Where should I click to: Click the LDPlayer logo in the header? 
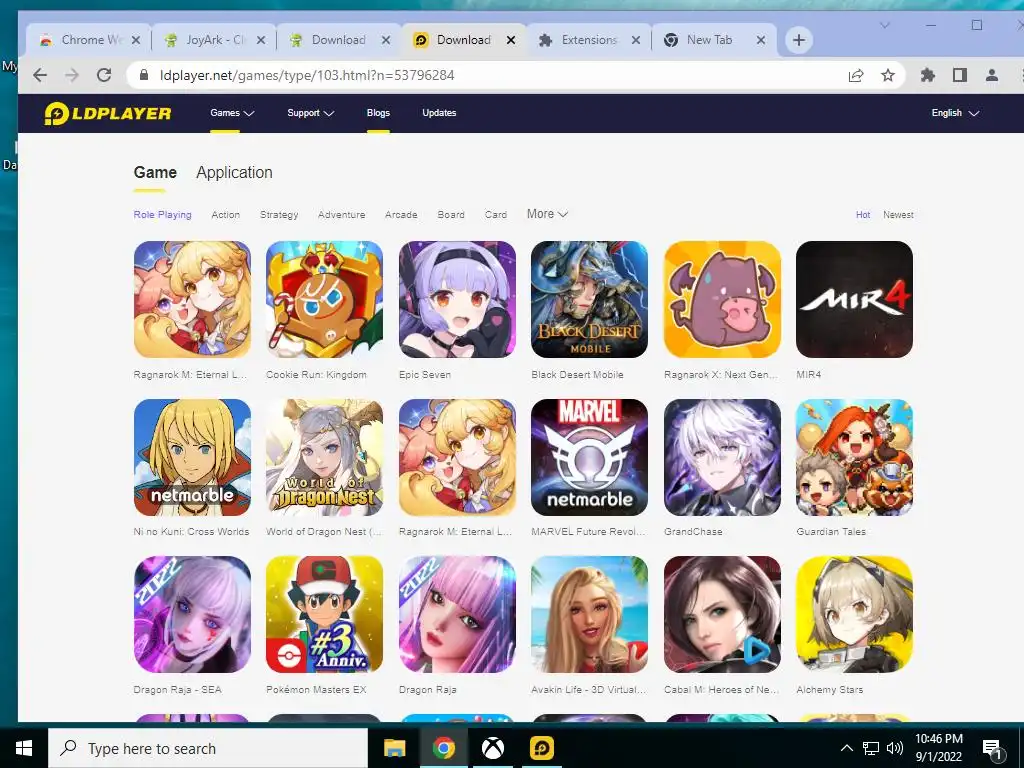click(x=108, y=113)
